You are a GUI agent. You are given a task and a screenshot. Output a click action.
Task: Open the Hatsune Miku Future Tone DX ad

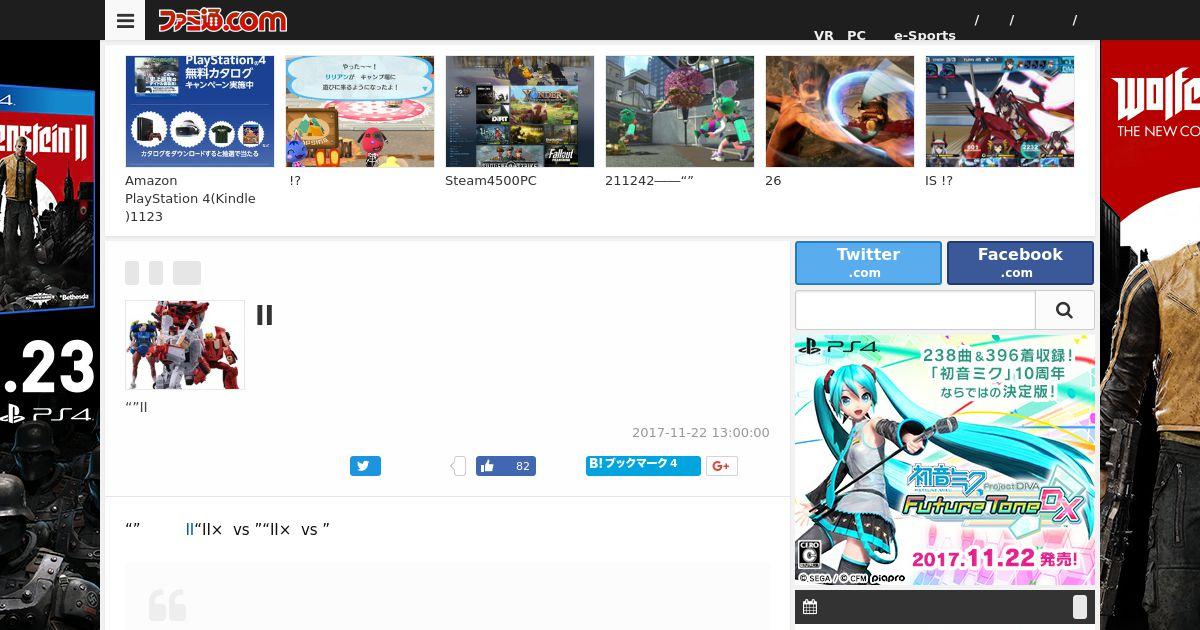click(945, 460)
